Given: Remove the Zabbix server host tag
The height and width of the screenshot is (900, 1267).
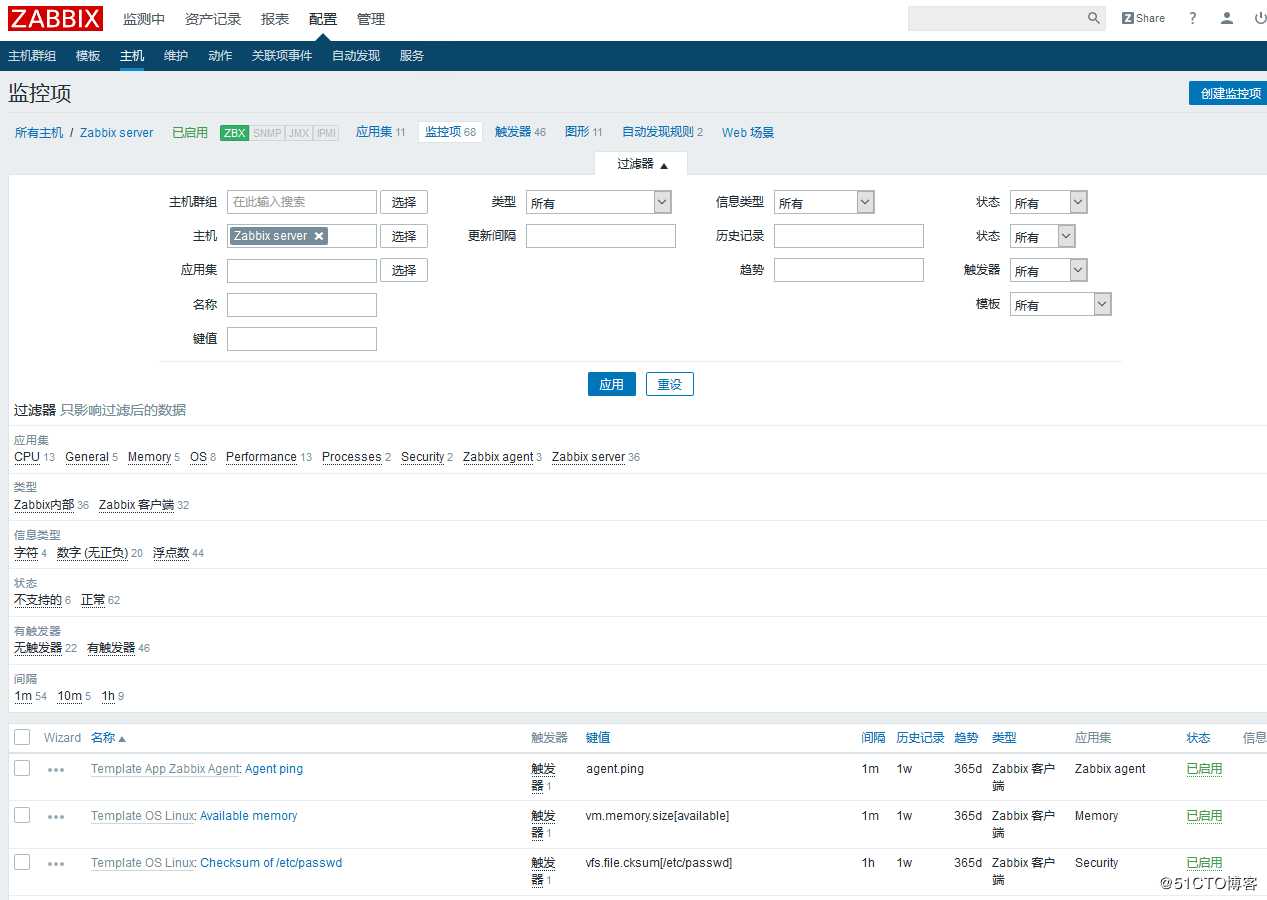Looking at the screenshot, I should point(319,236).
